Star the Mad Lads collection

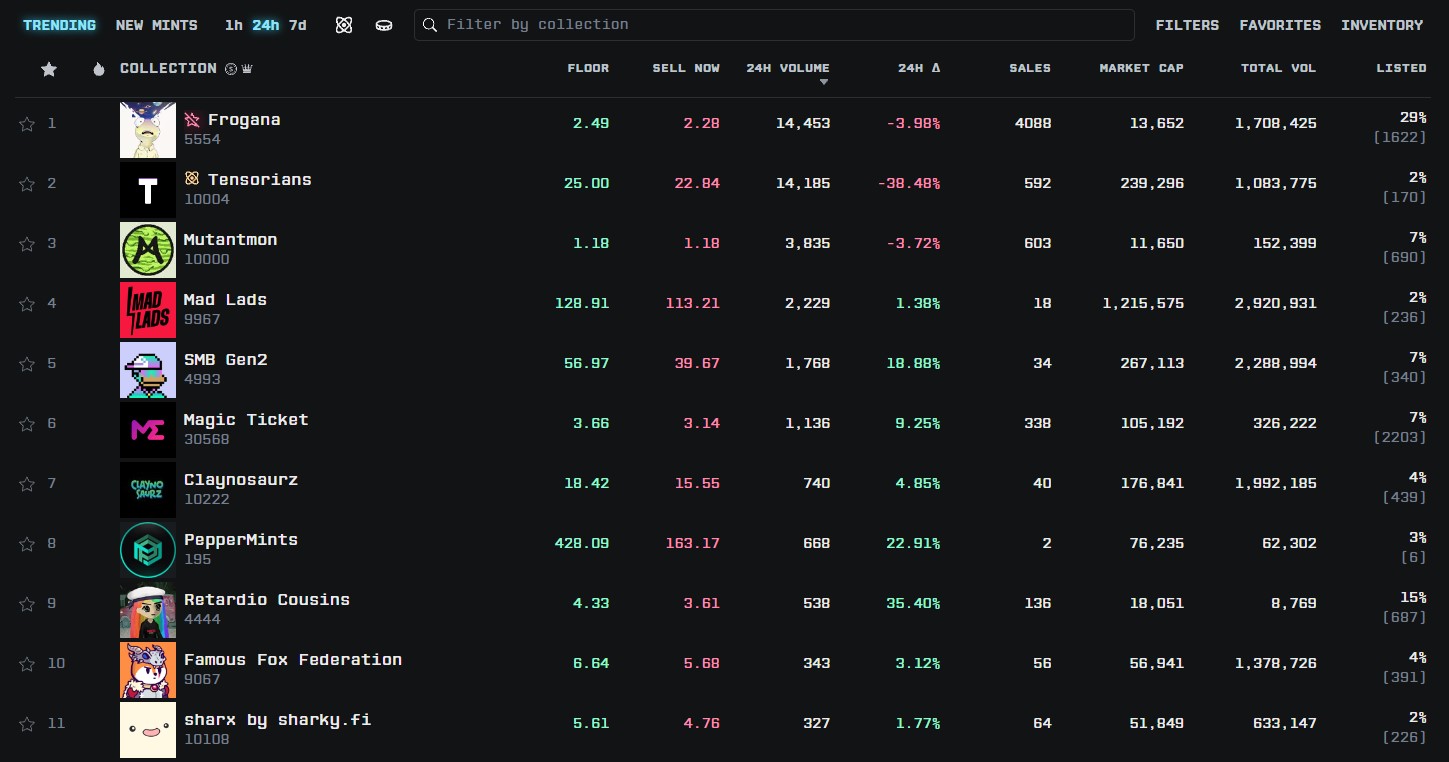tap(27, 304)
